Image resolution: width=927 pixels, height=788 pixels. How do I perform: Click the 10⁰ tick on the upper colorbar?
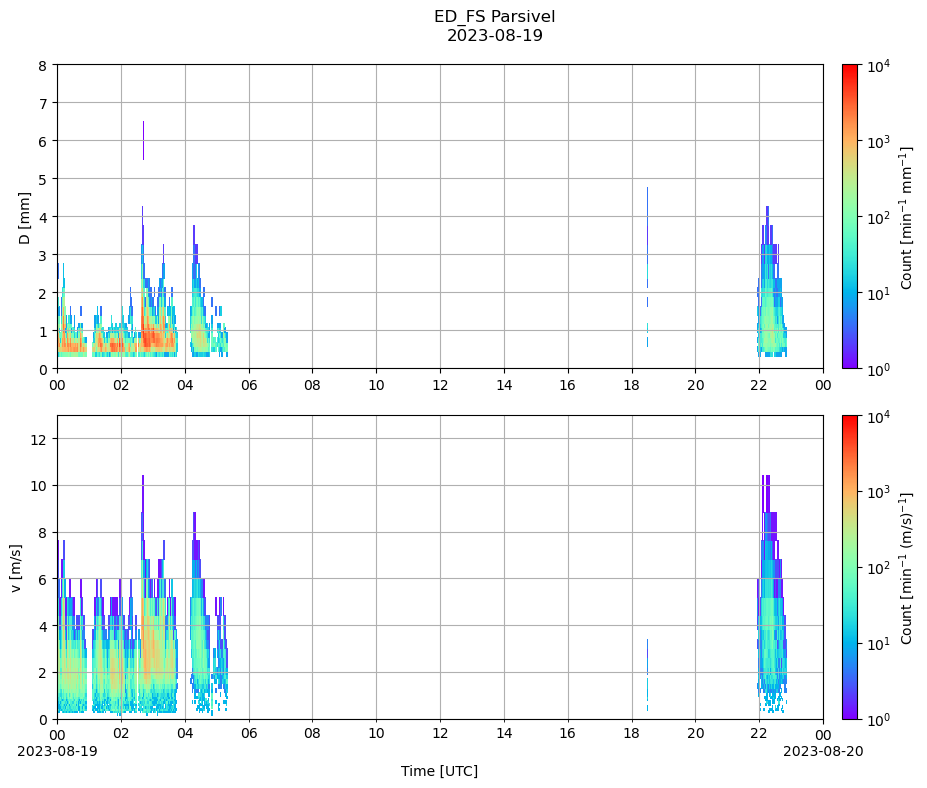click(x=878, y=369)
